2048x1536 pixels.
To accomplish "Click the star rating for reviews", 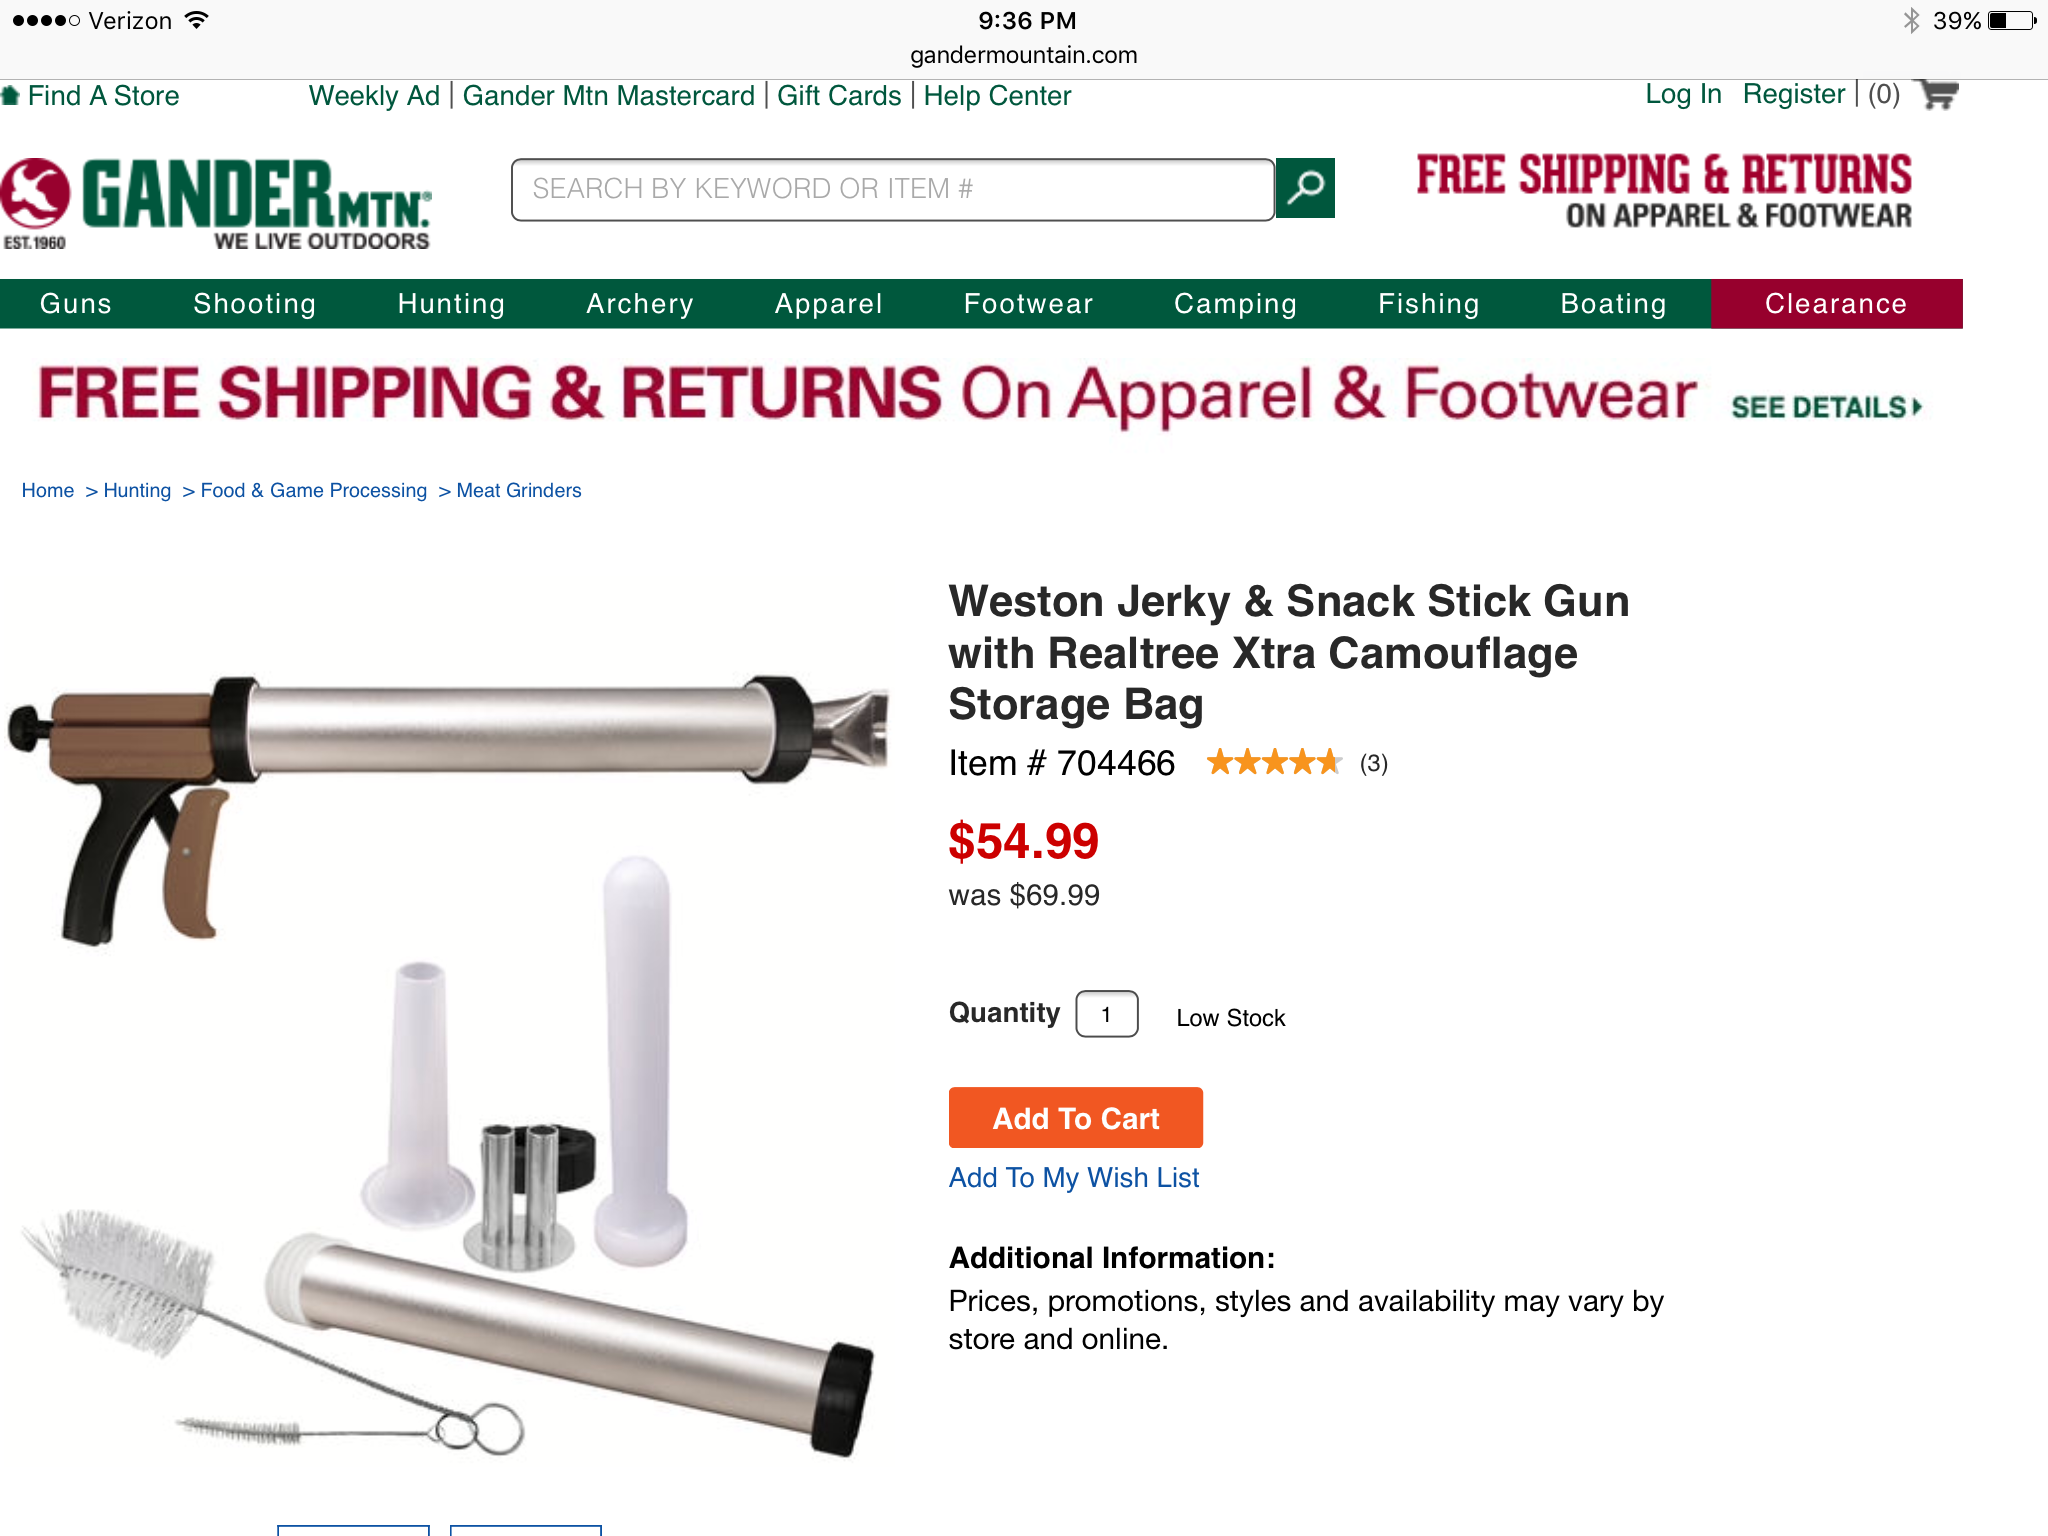I will (1273, 763).
